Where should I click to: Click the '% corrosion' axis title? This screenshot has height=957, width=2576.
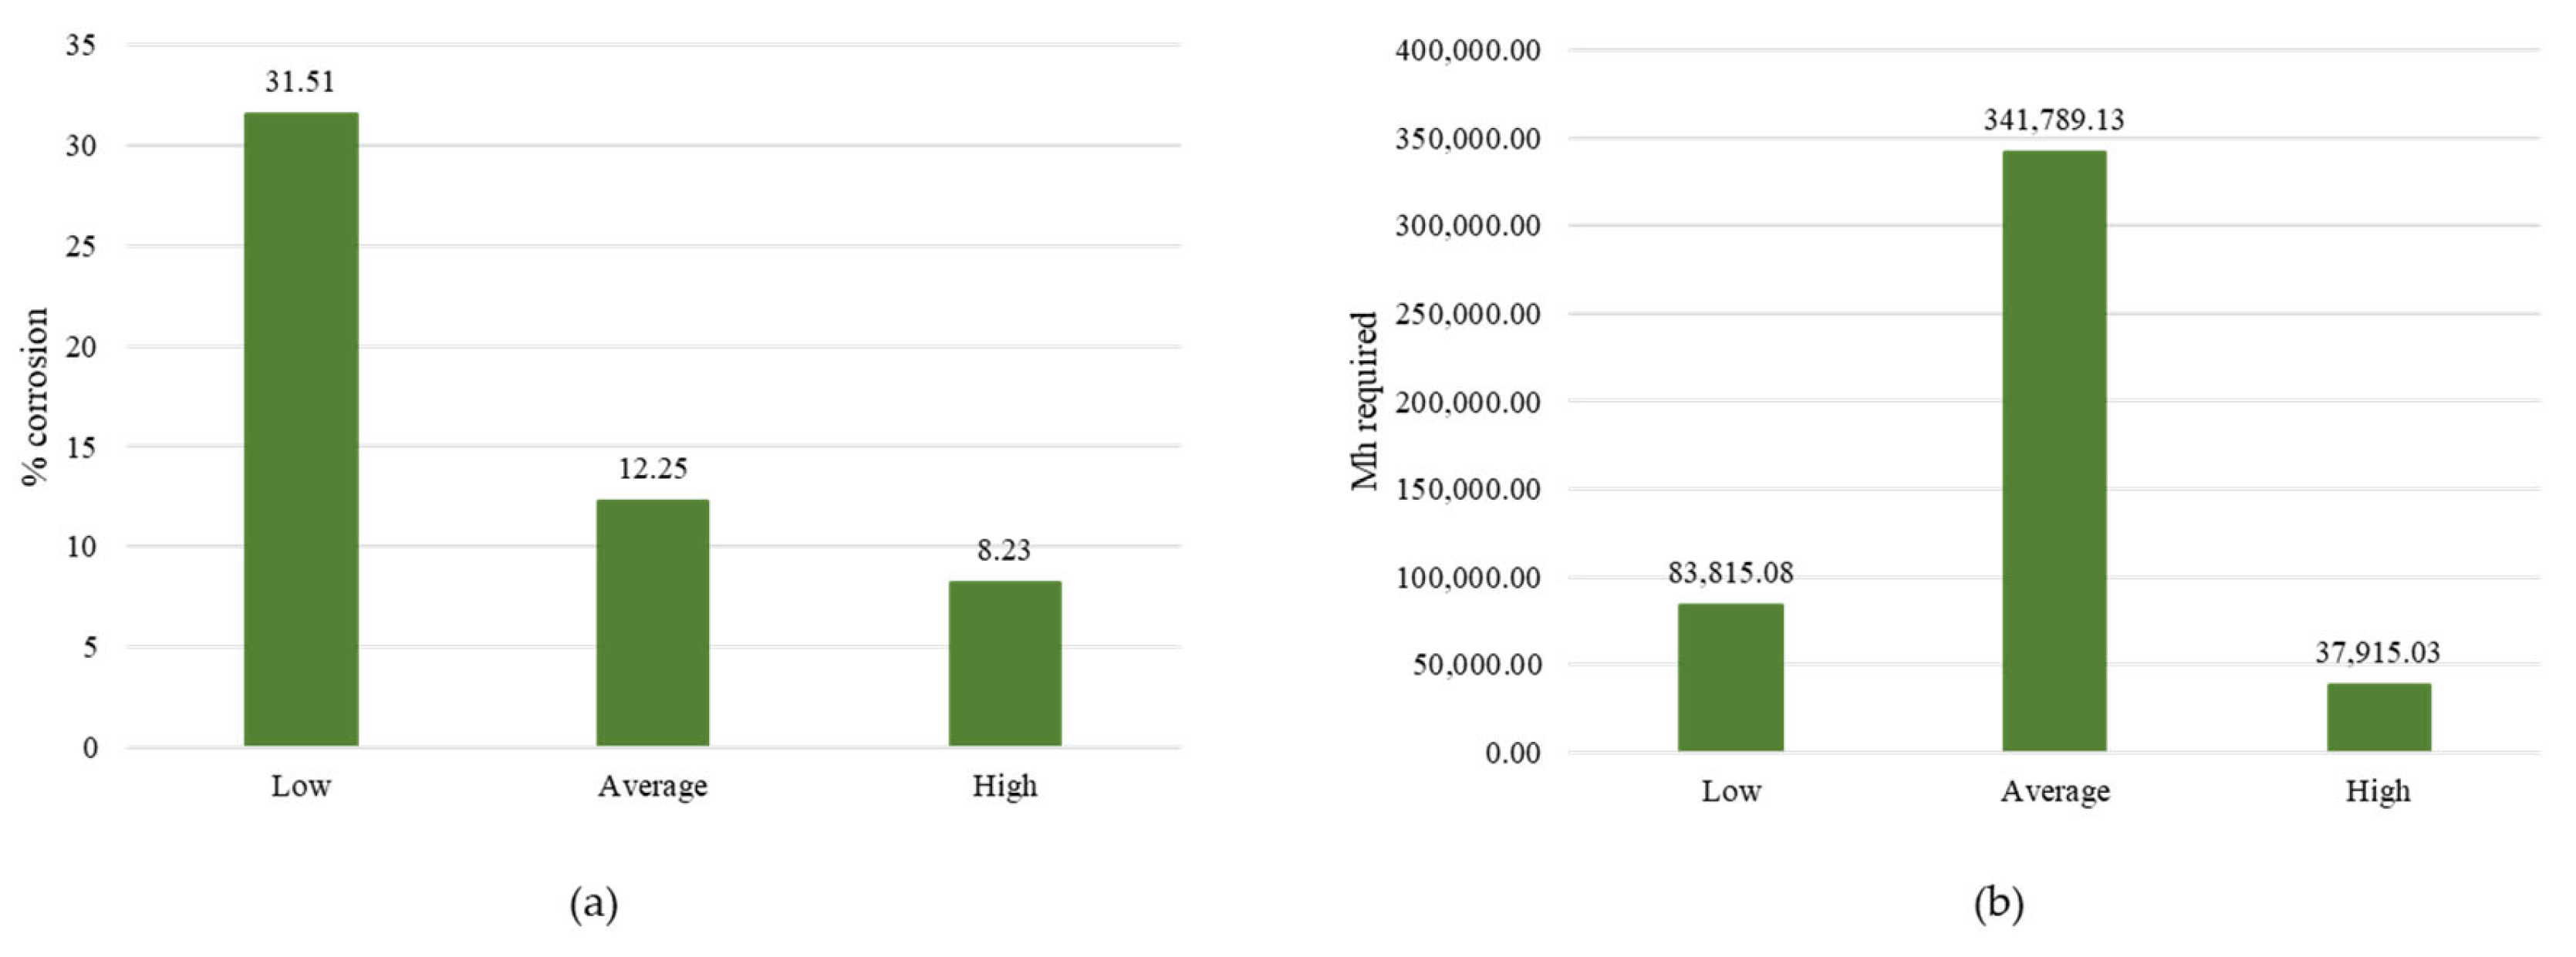pyautogui.click(x=36, y=397)
